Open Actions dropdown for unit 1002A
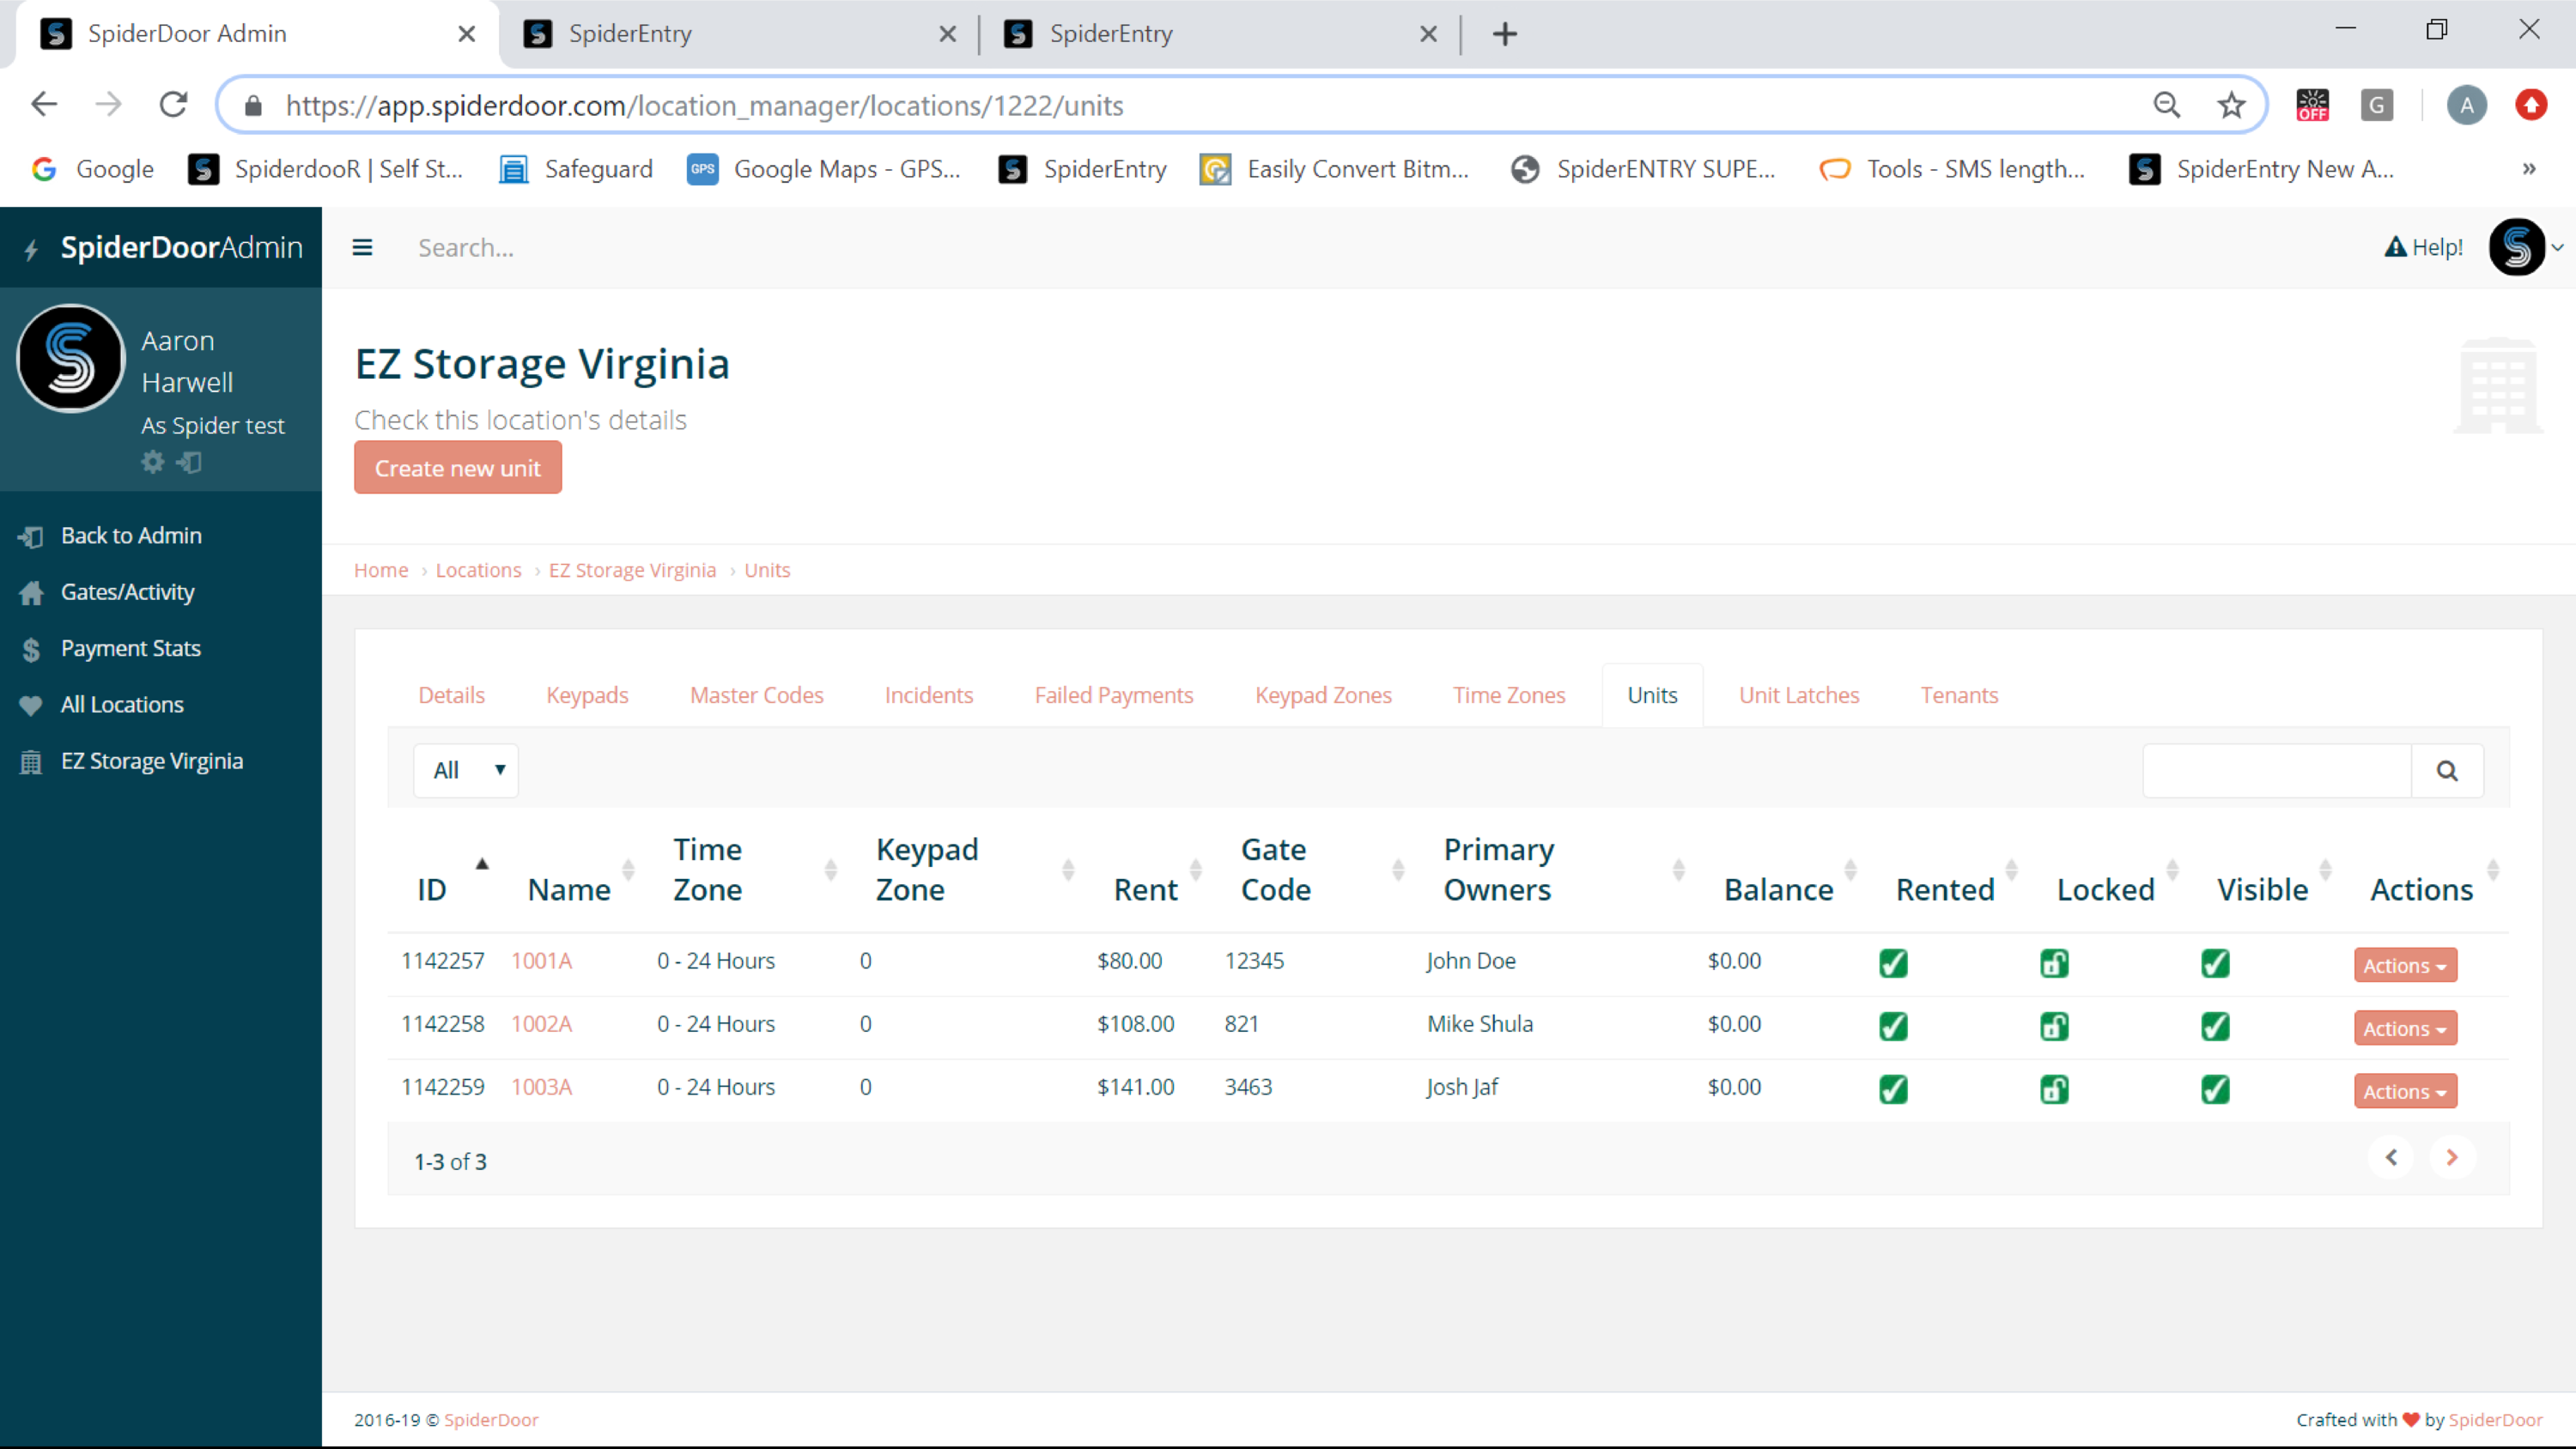The image size is (2576, 1449). click(2405, 1028)
